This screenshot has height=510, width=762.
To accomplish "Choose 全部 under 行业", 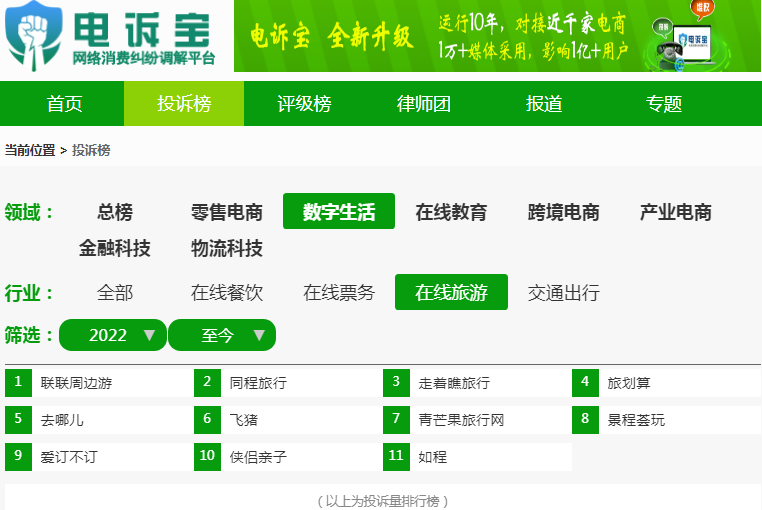I will click(x=115, y=292).
